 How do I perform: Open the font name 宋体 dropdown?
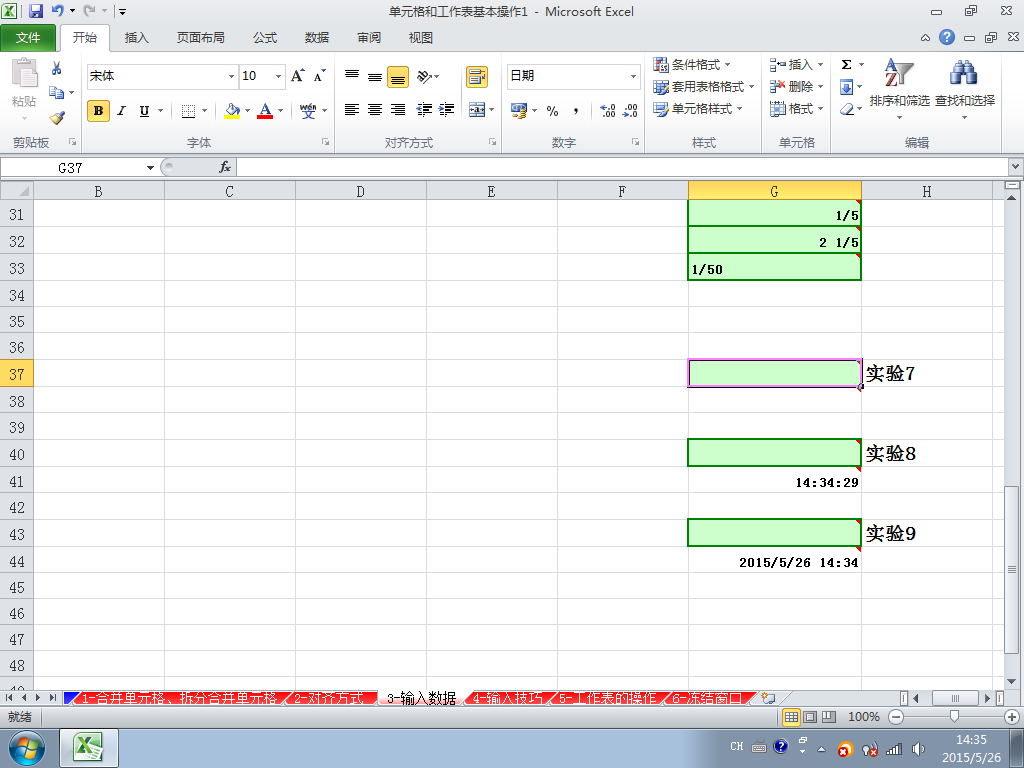click(x=231, y=76)
